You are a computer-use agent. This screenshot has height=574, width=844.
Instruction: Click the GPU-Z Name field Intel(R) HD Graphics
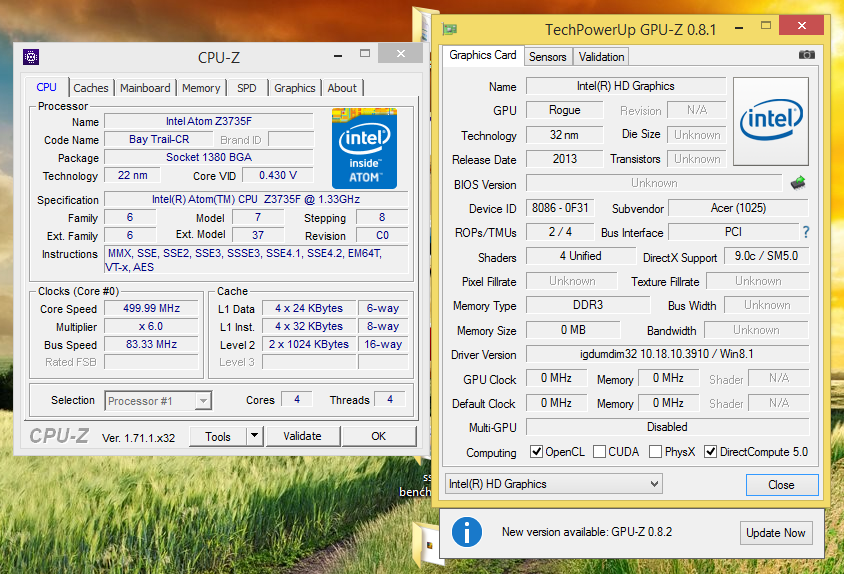tap(626, 86)
